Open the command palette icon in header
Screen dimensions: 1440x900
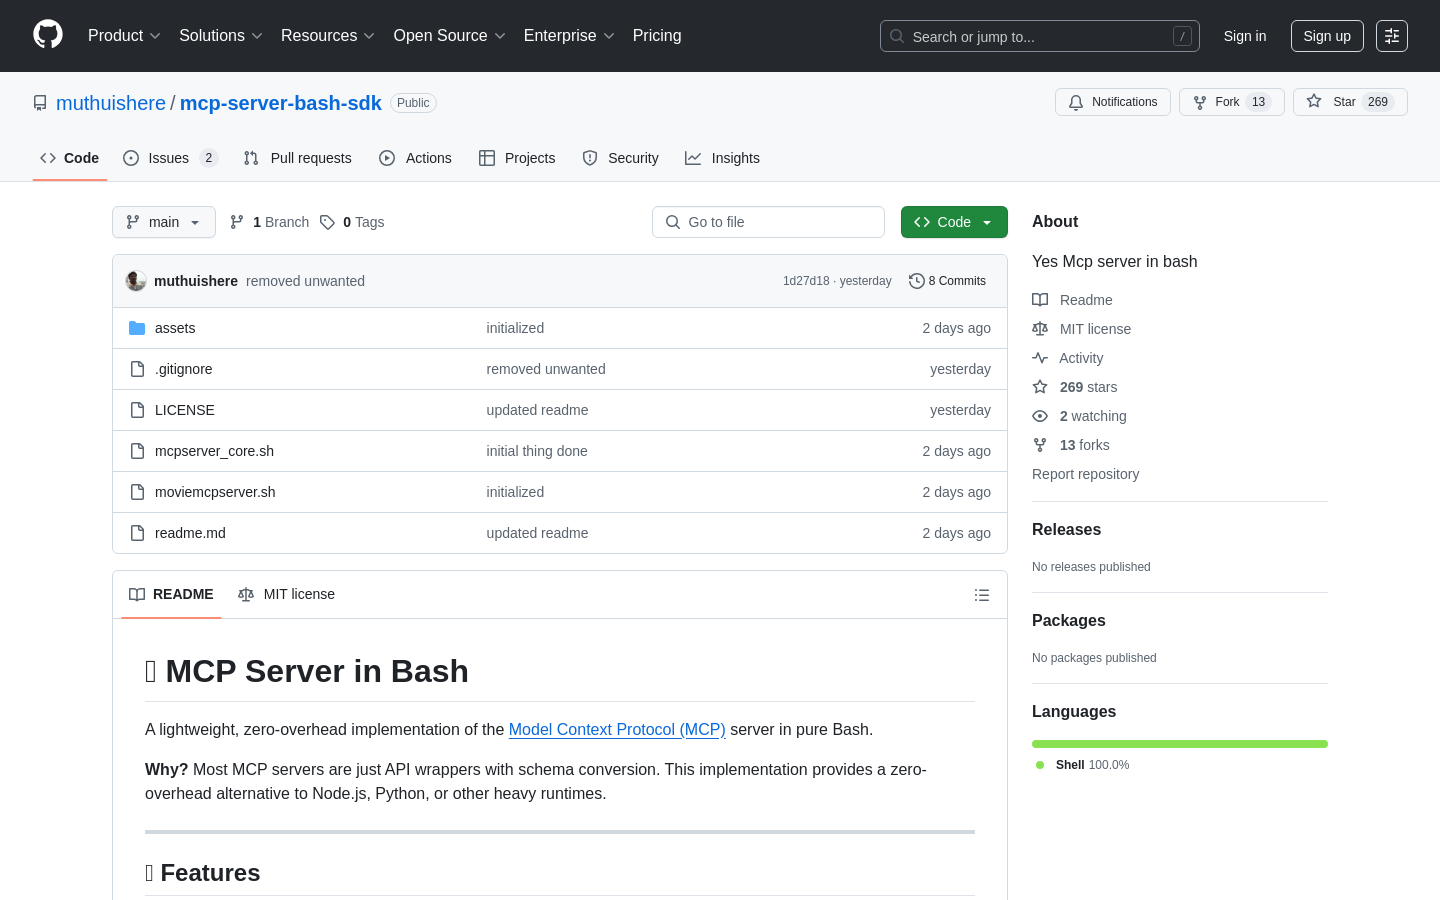(1392, 36)
